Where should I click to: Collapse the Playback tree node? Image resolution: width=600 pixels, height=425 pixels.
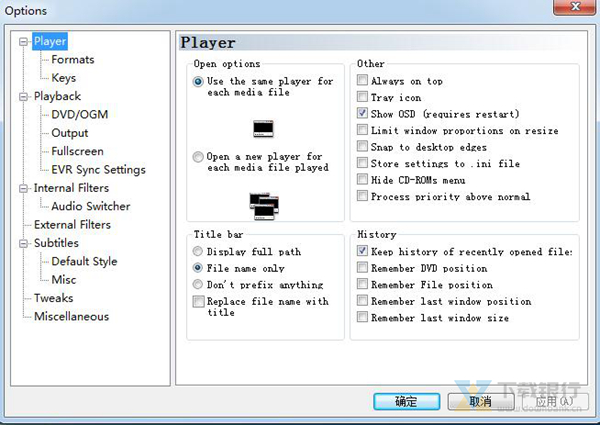pyautogui.click(x=23, y=96)
